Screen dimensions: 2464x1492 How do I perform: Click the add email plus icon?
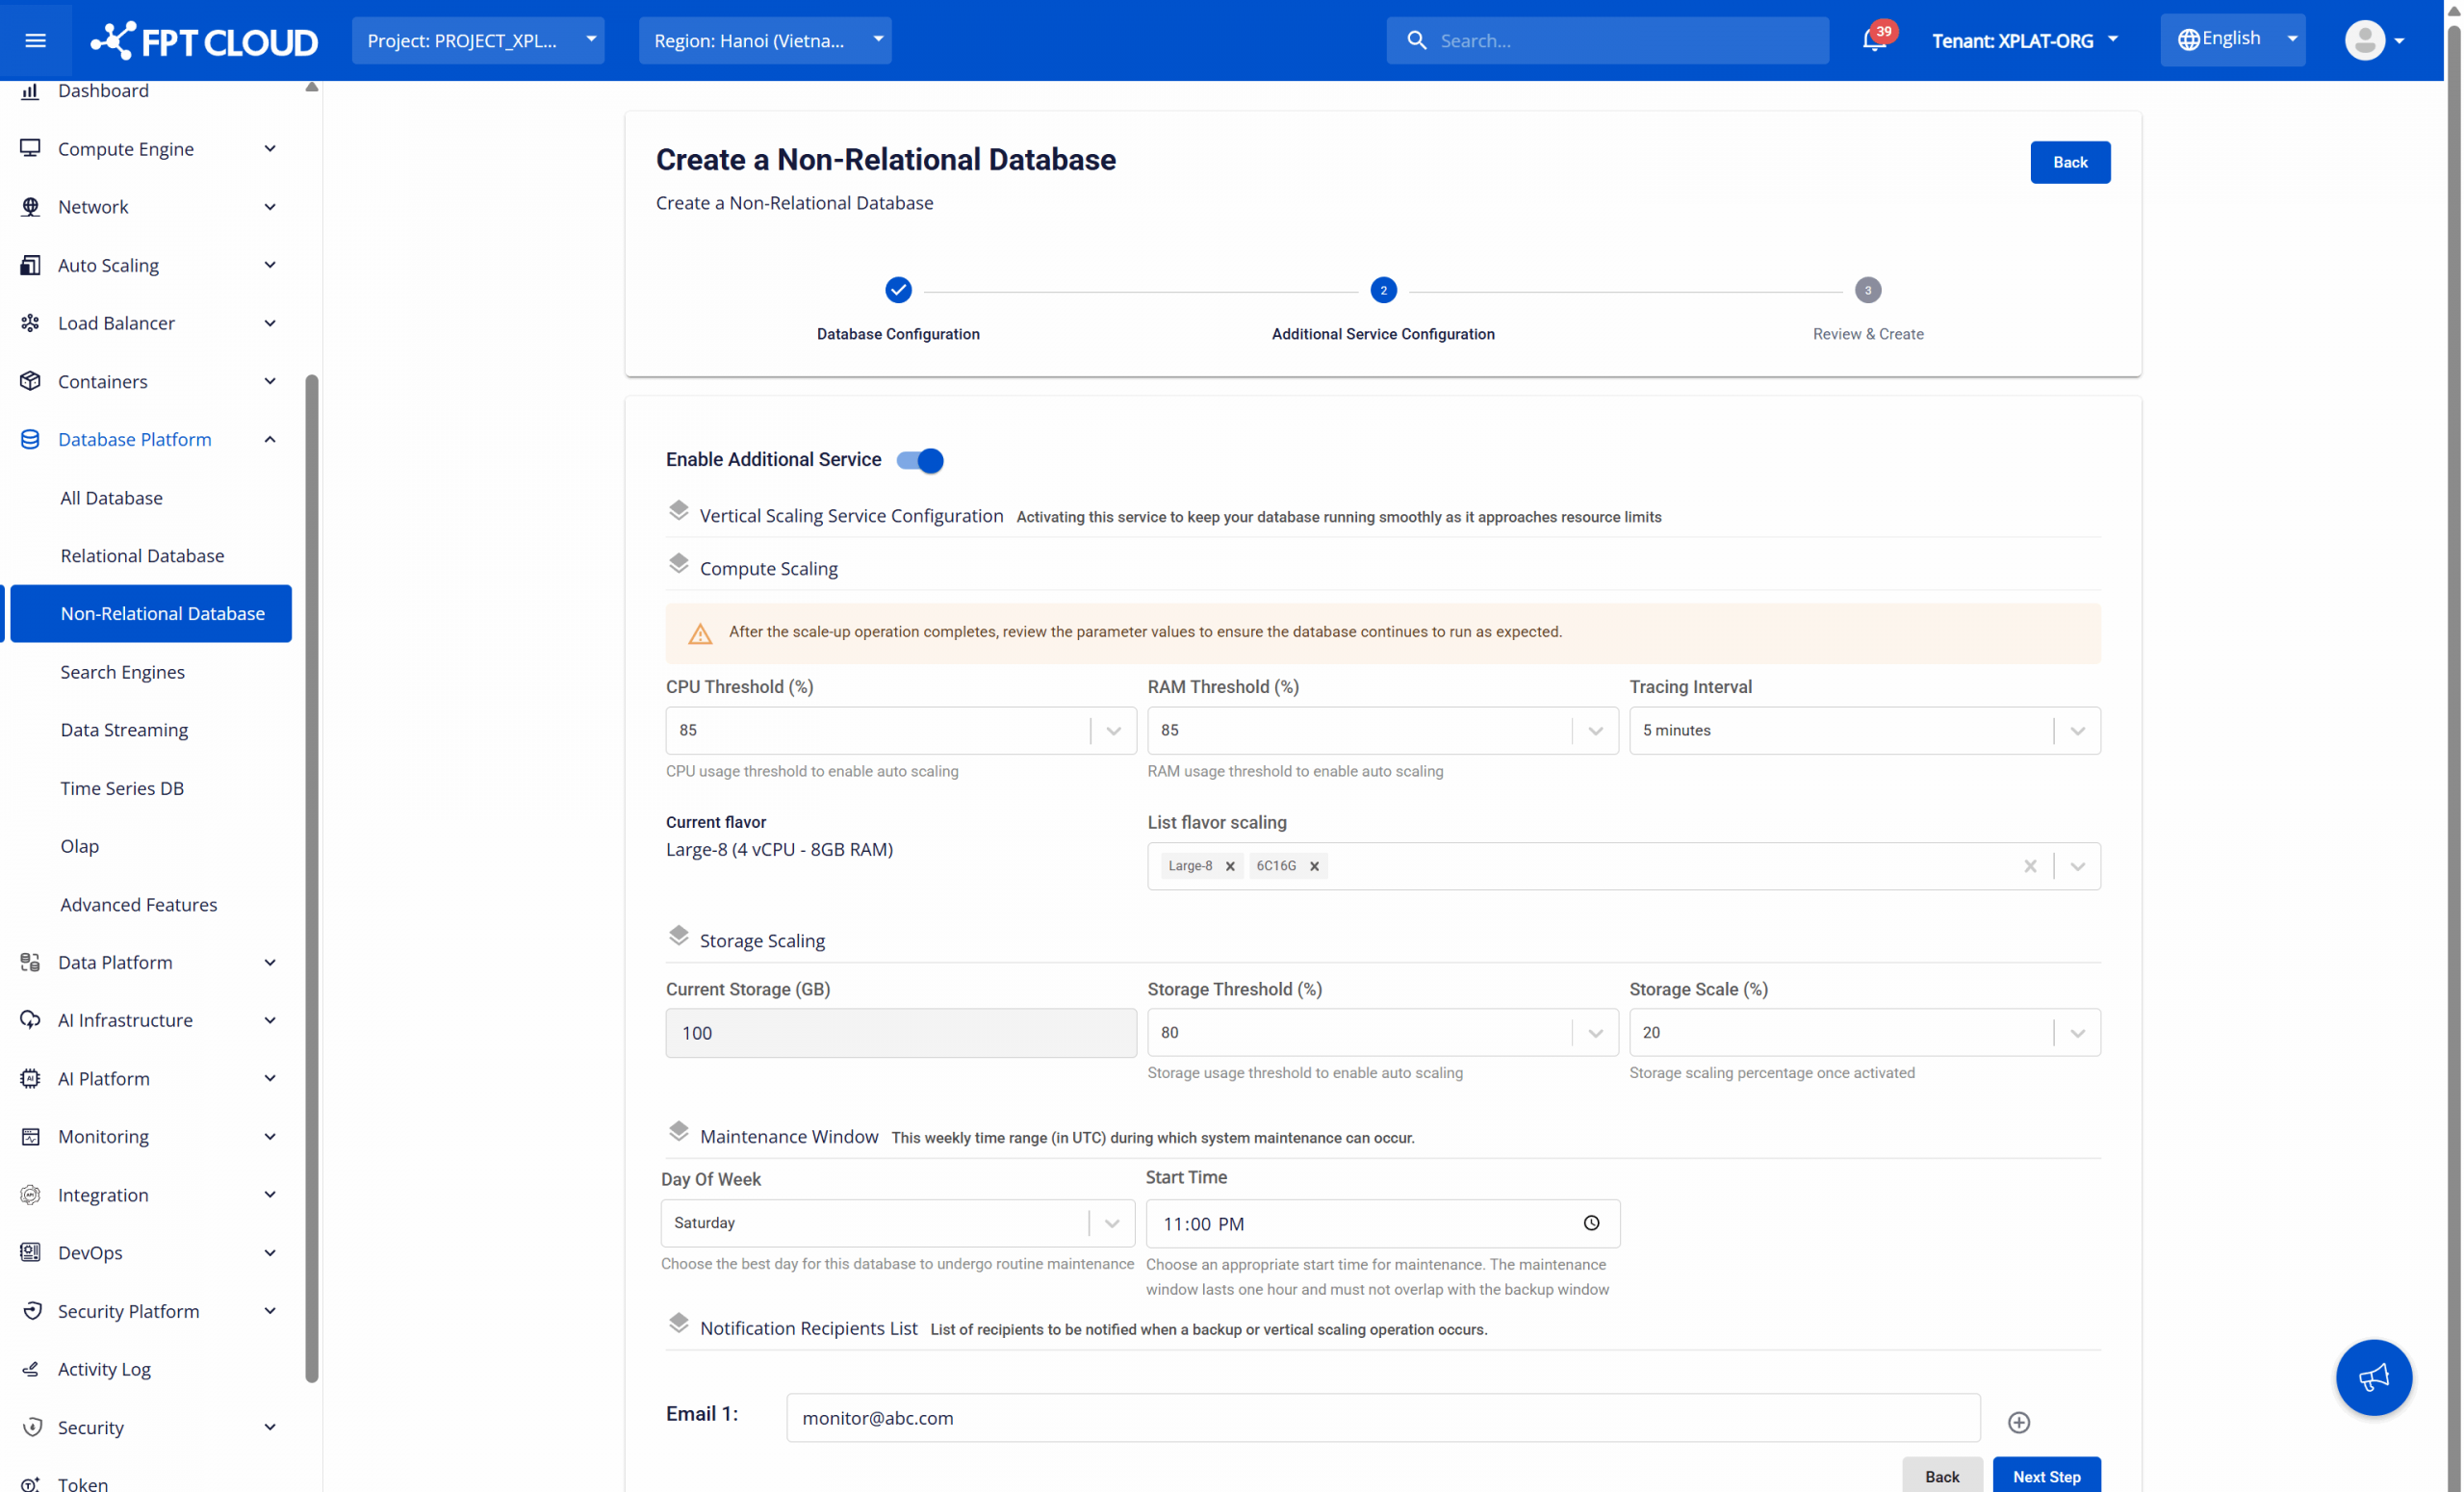[x=2018, y=1421]
